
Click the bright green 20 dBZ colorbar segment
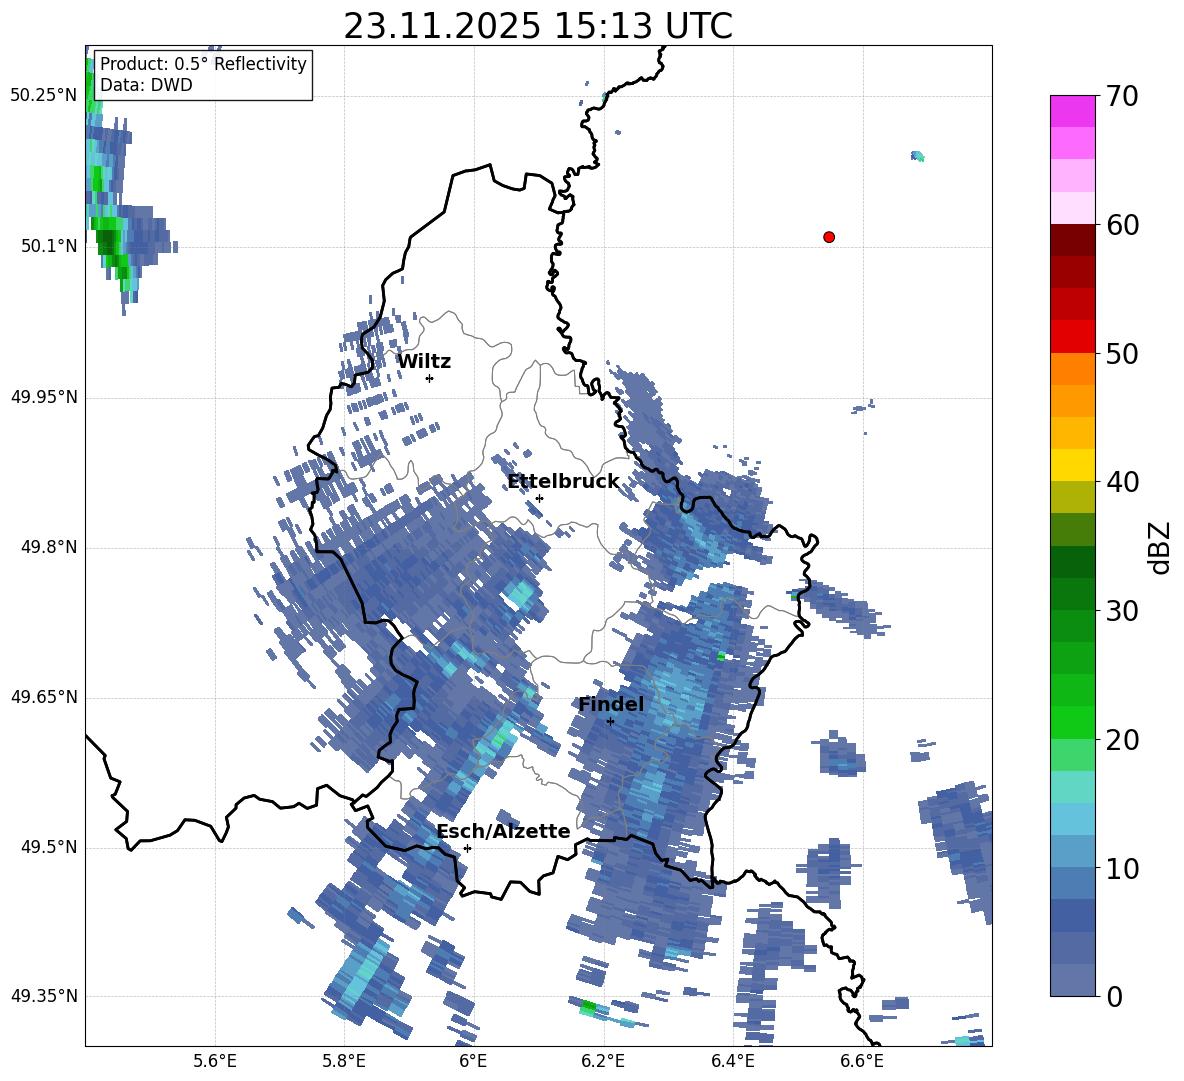coord(1072,722)
